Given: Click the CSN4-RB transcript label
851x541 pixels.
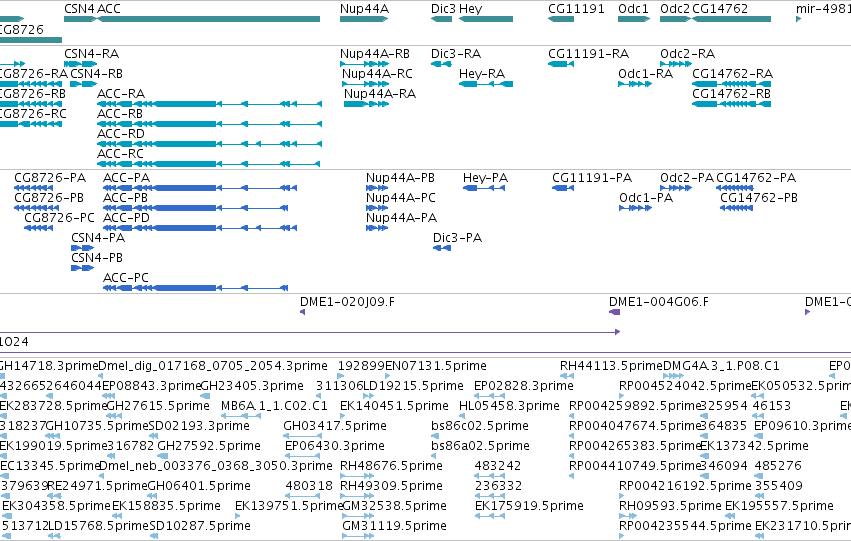Looking at the screenshot, I should tap(97, 73).
